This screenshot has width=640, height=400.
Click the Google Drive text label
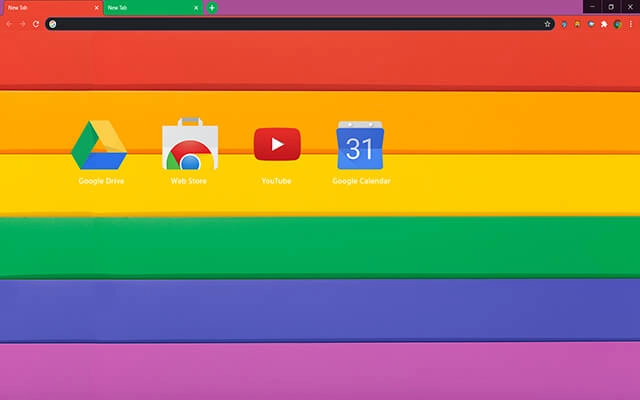pos(101,181)
